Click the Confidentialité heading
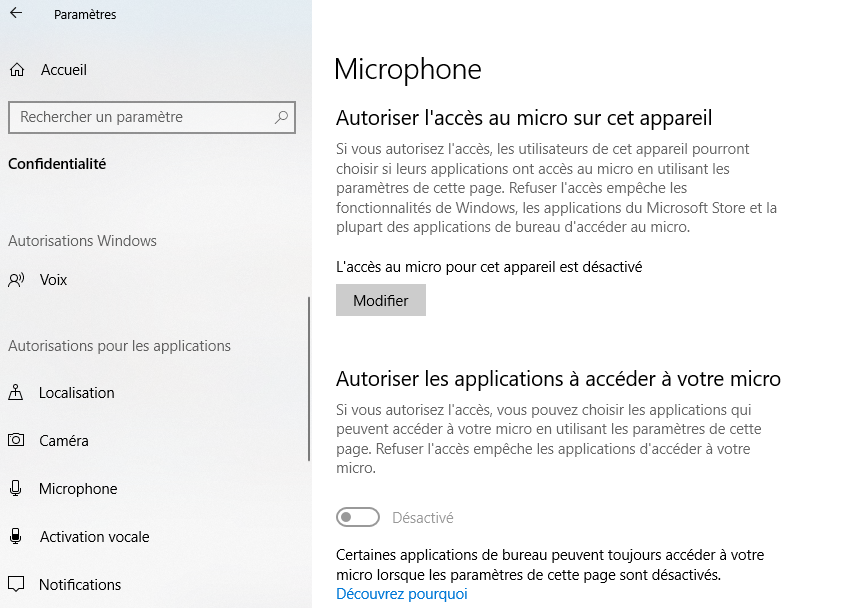Screen dimensions: 846x608 (57, 164)
